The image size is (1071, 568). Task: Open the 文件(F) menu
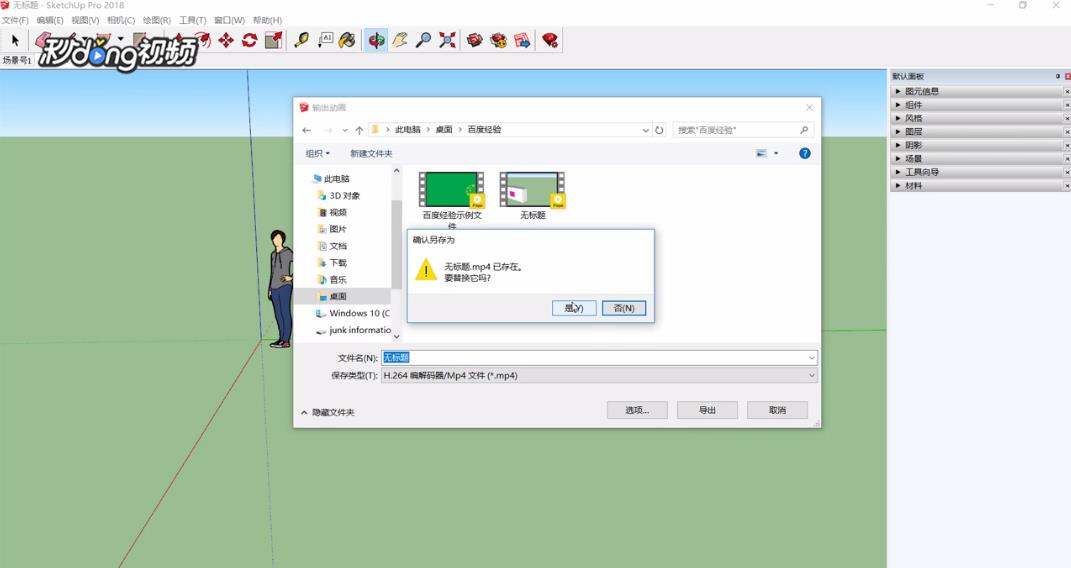pos(15,20)
